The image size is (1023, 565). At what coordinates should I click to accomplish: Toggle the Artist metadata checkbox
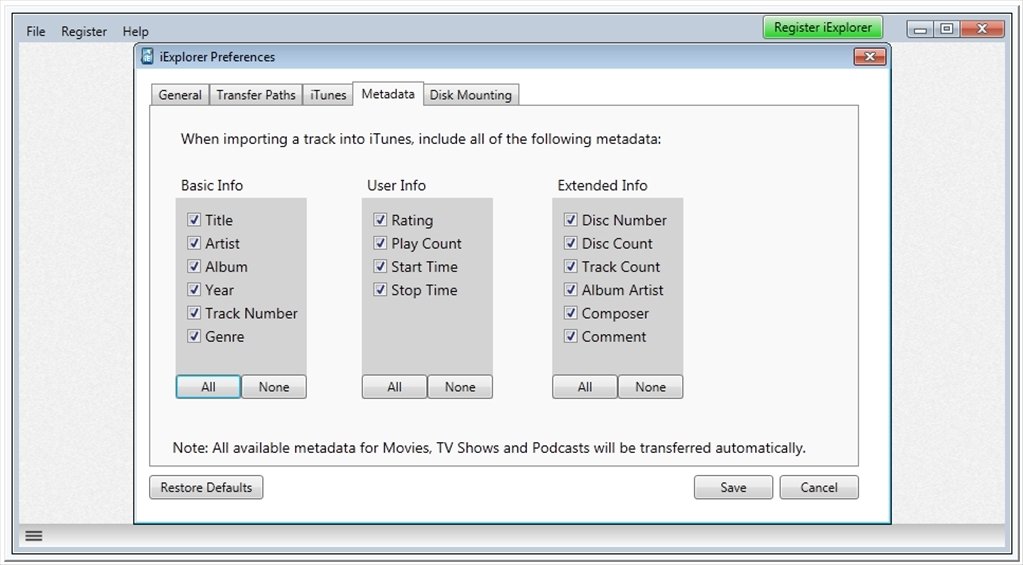click(x=194, y=243)
